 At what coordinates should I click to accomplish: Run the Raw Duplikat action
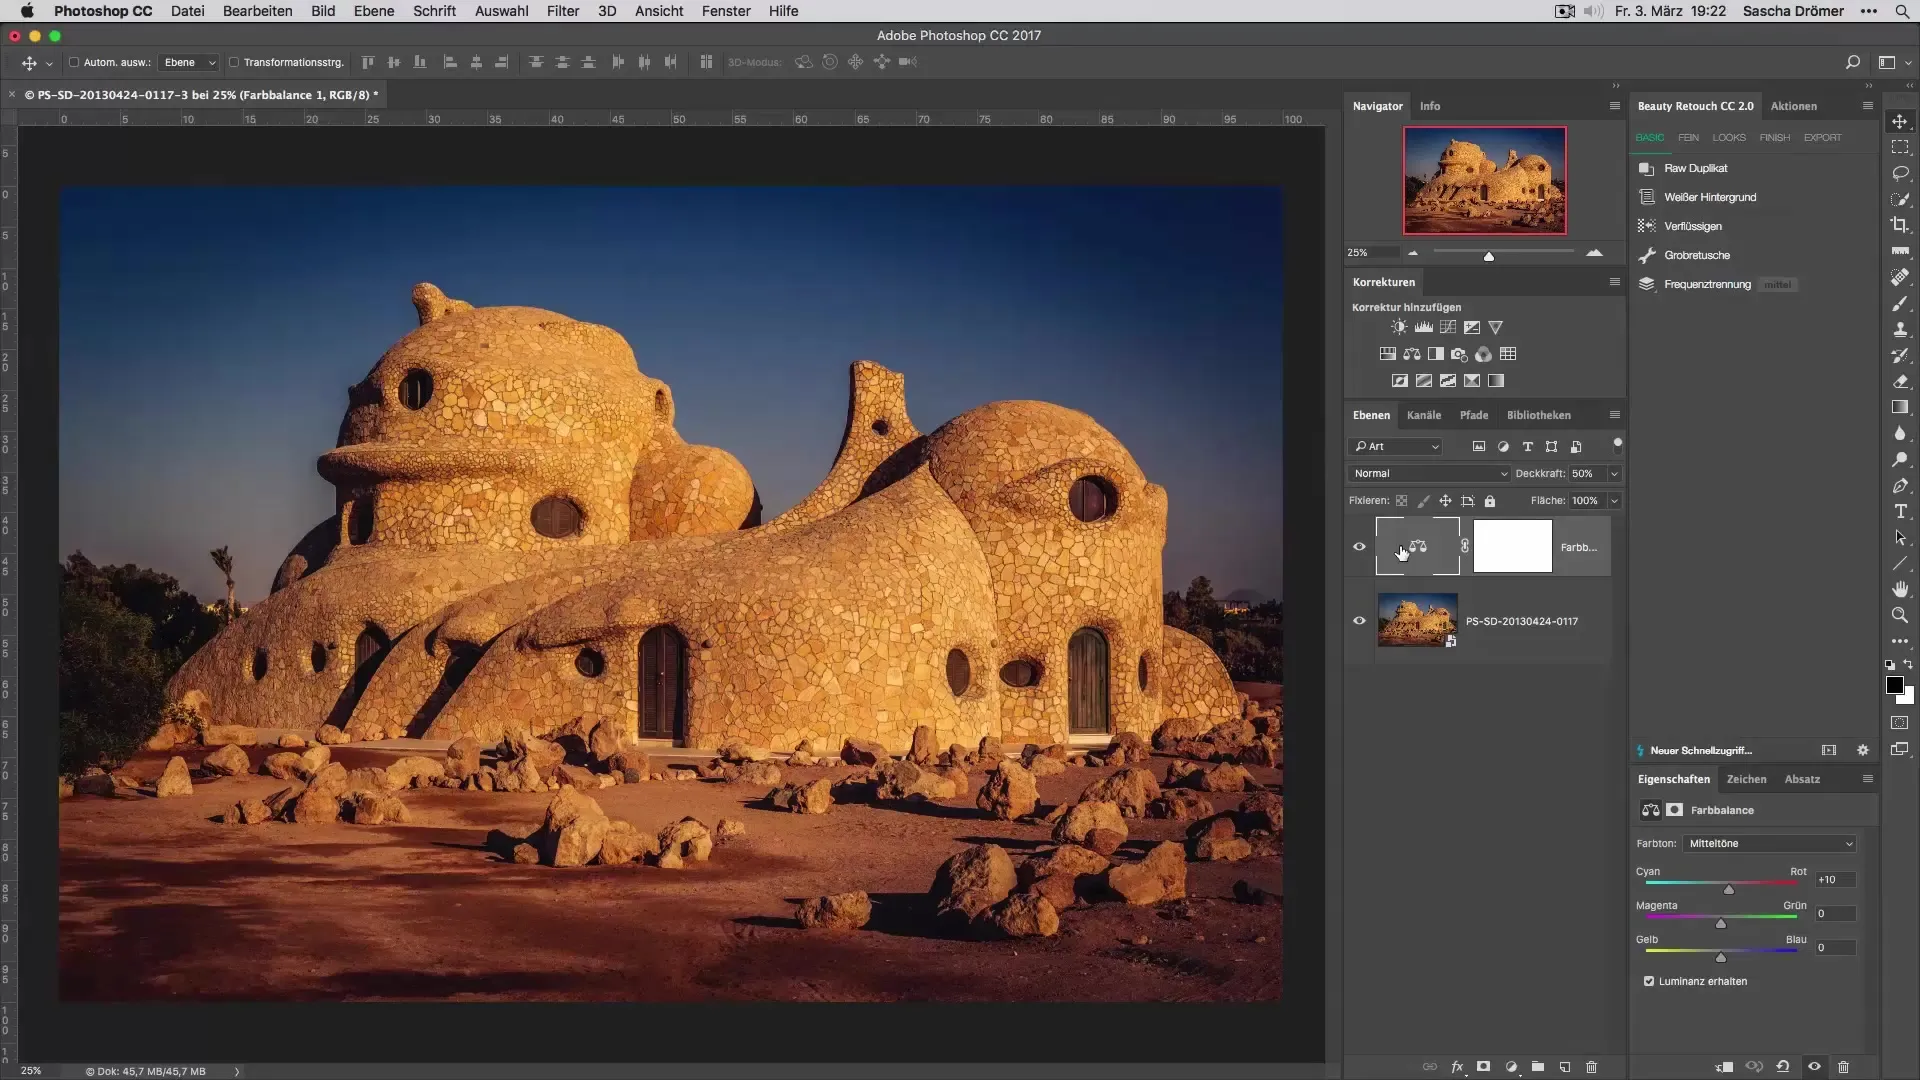click(x=1695, y=169)
